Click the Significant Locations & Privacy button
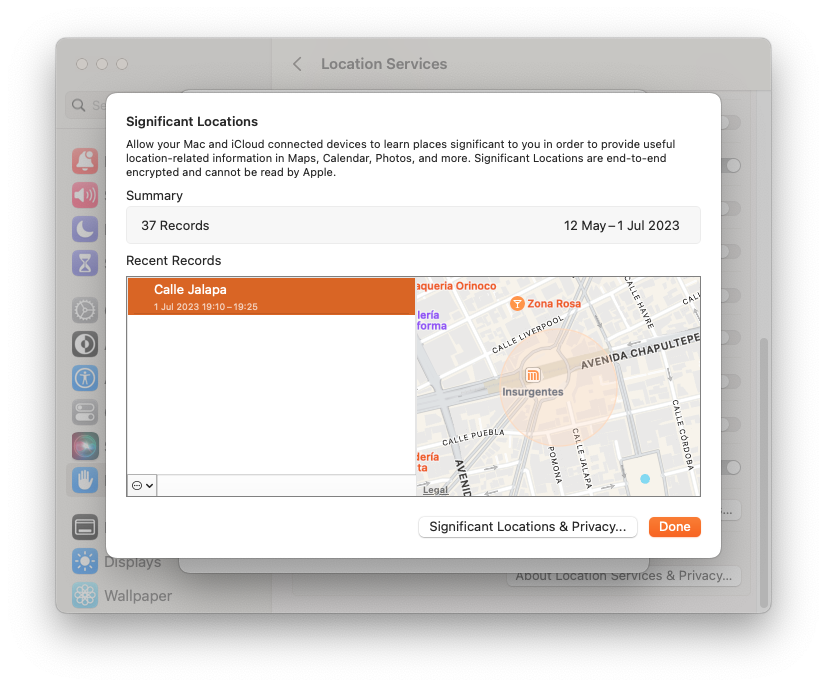The image size is (827, 687). click(x=527, y=527)
